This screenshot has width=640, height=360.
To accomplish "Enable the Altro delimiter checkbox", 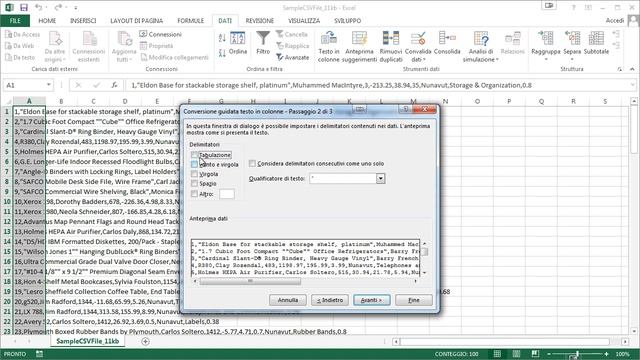I will 194,194.
